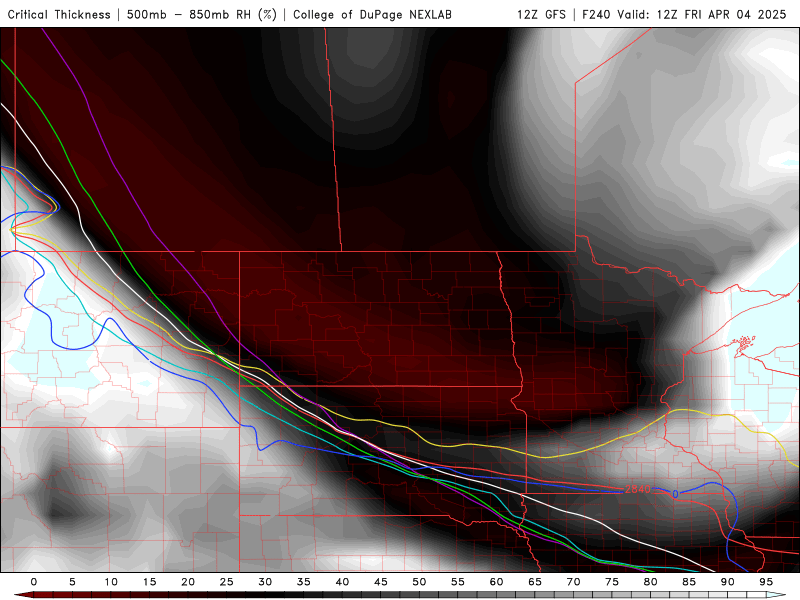Click the '80' value on the color scale
Screen dimensions: 800x600
pos(650,582)
